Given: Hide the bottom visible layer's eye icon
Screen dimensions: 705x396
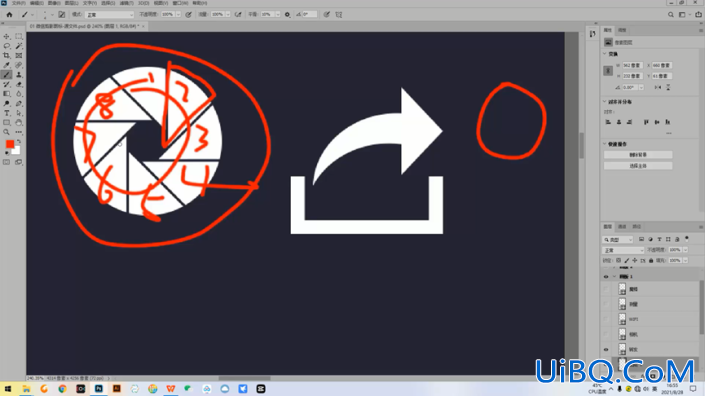Looking at the screenshot, I should pos(606,349).
